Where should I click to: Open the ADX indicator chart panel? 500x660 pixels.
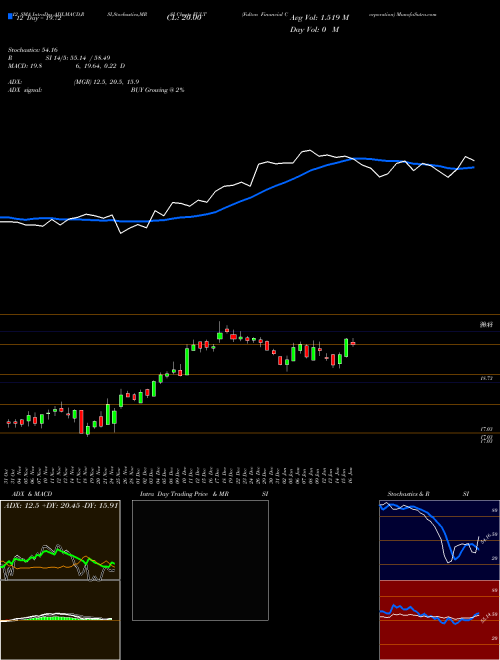(60, 540)
